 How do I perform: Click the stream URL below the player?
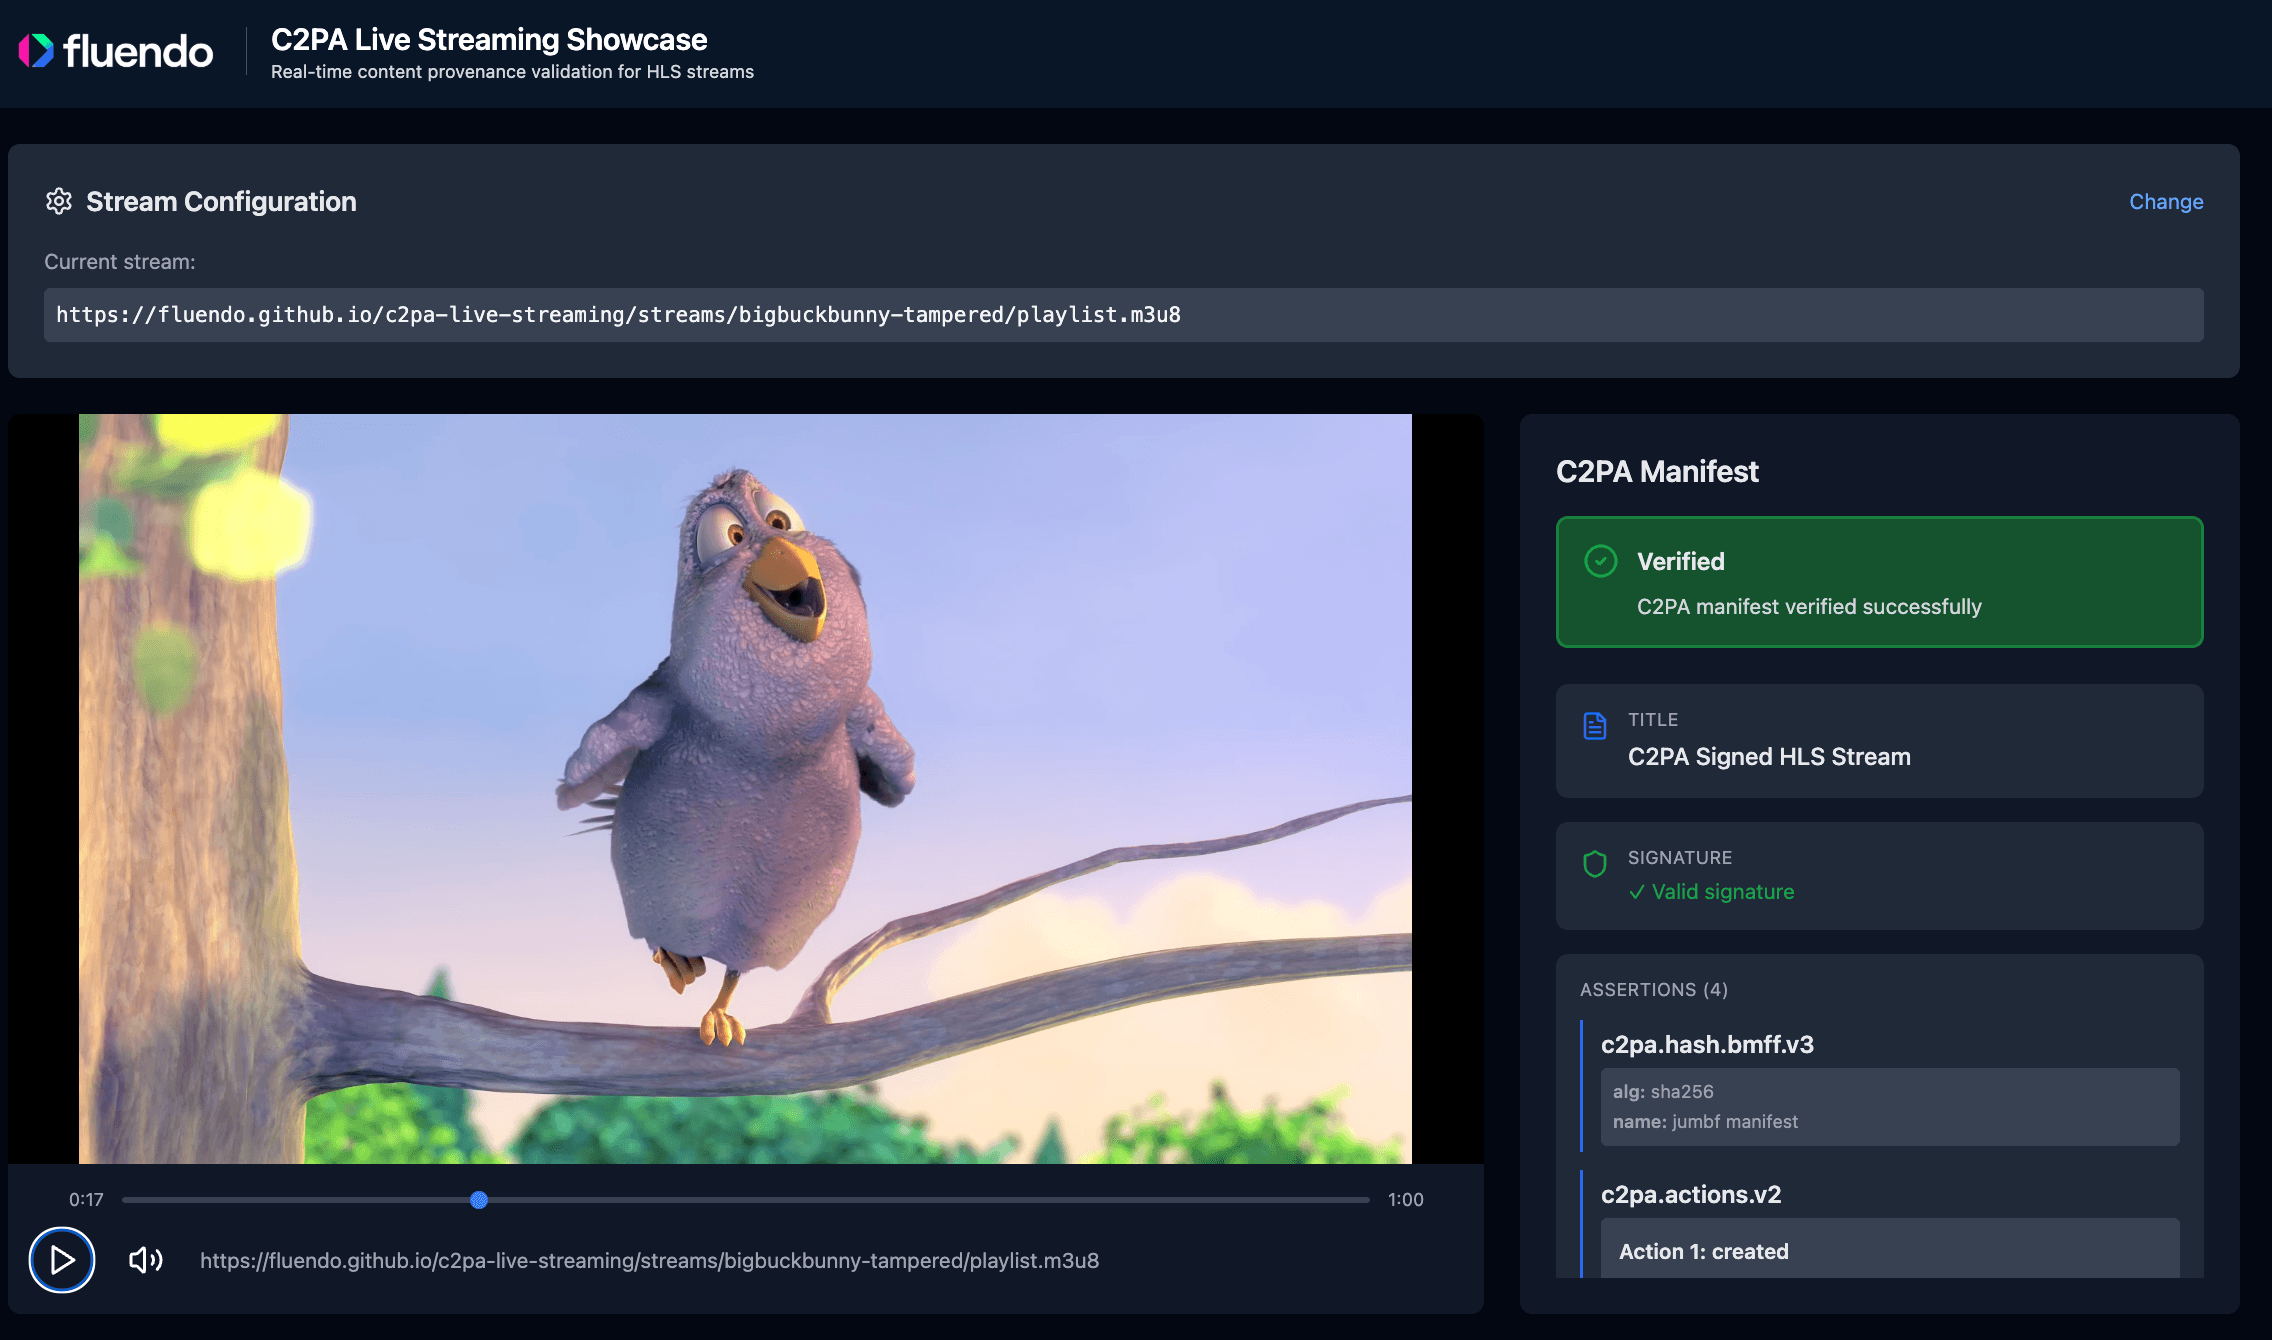[x=649, y=1260]
